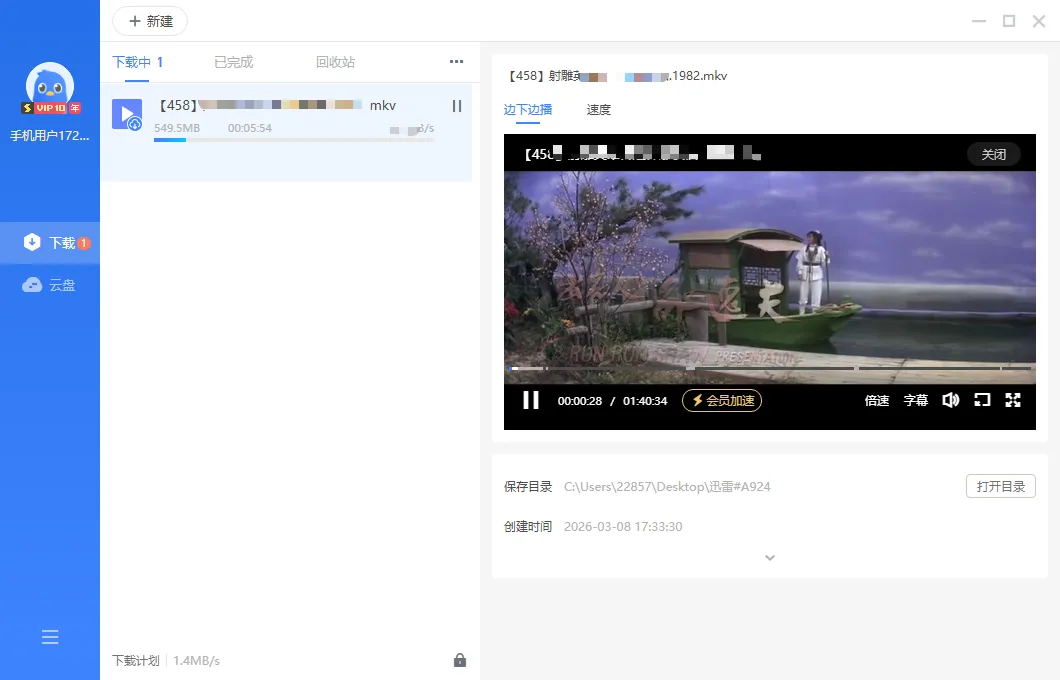Maximize the window
This screenshot has height=680, width=1060.
1009,21
